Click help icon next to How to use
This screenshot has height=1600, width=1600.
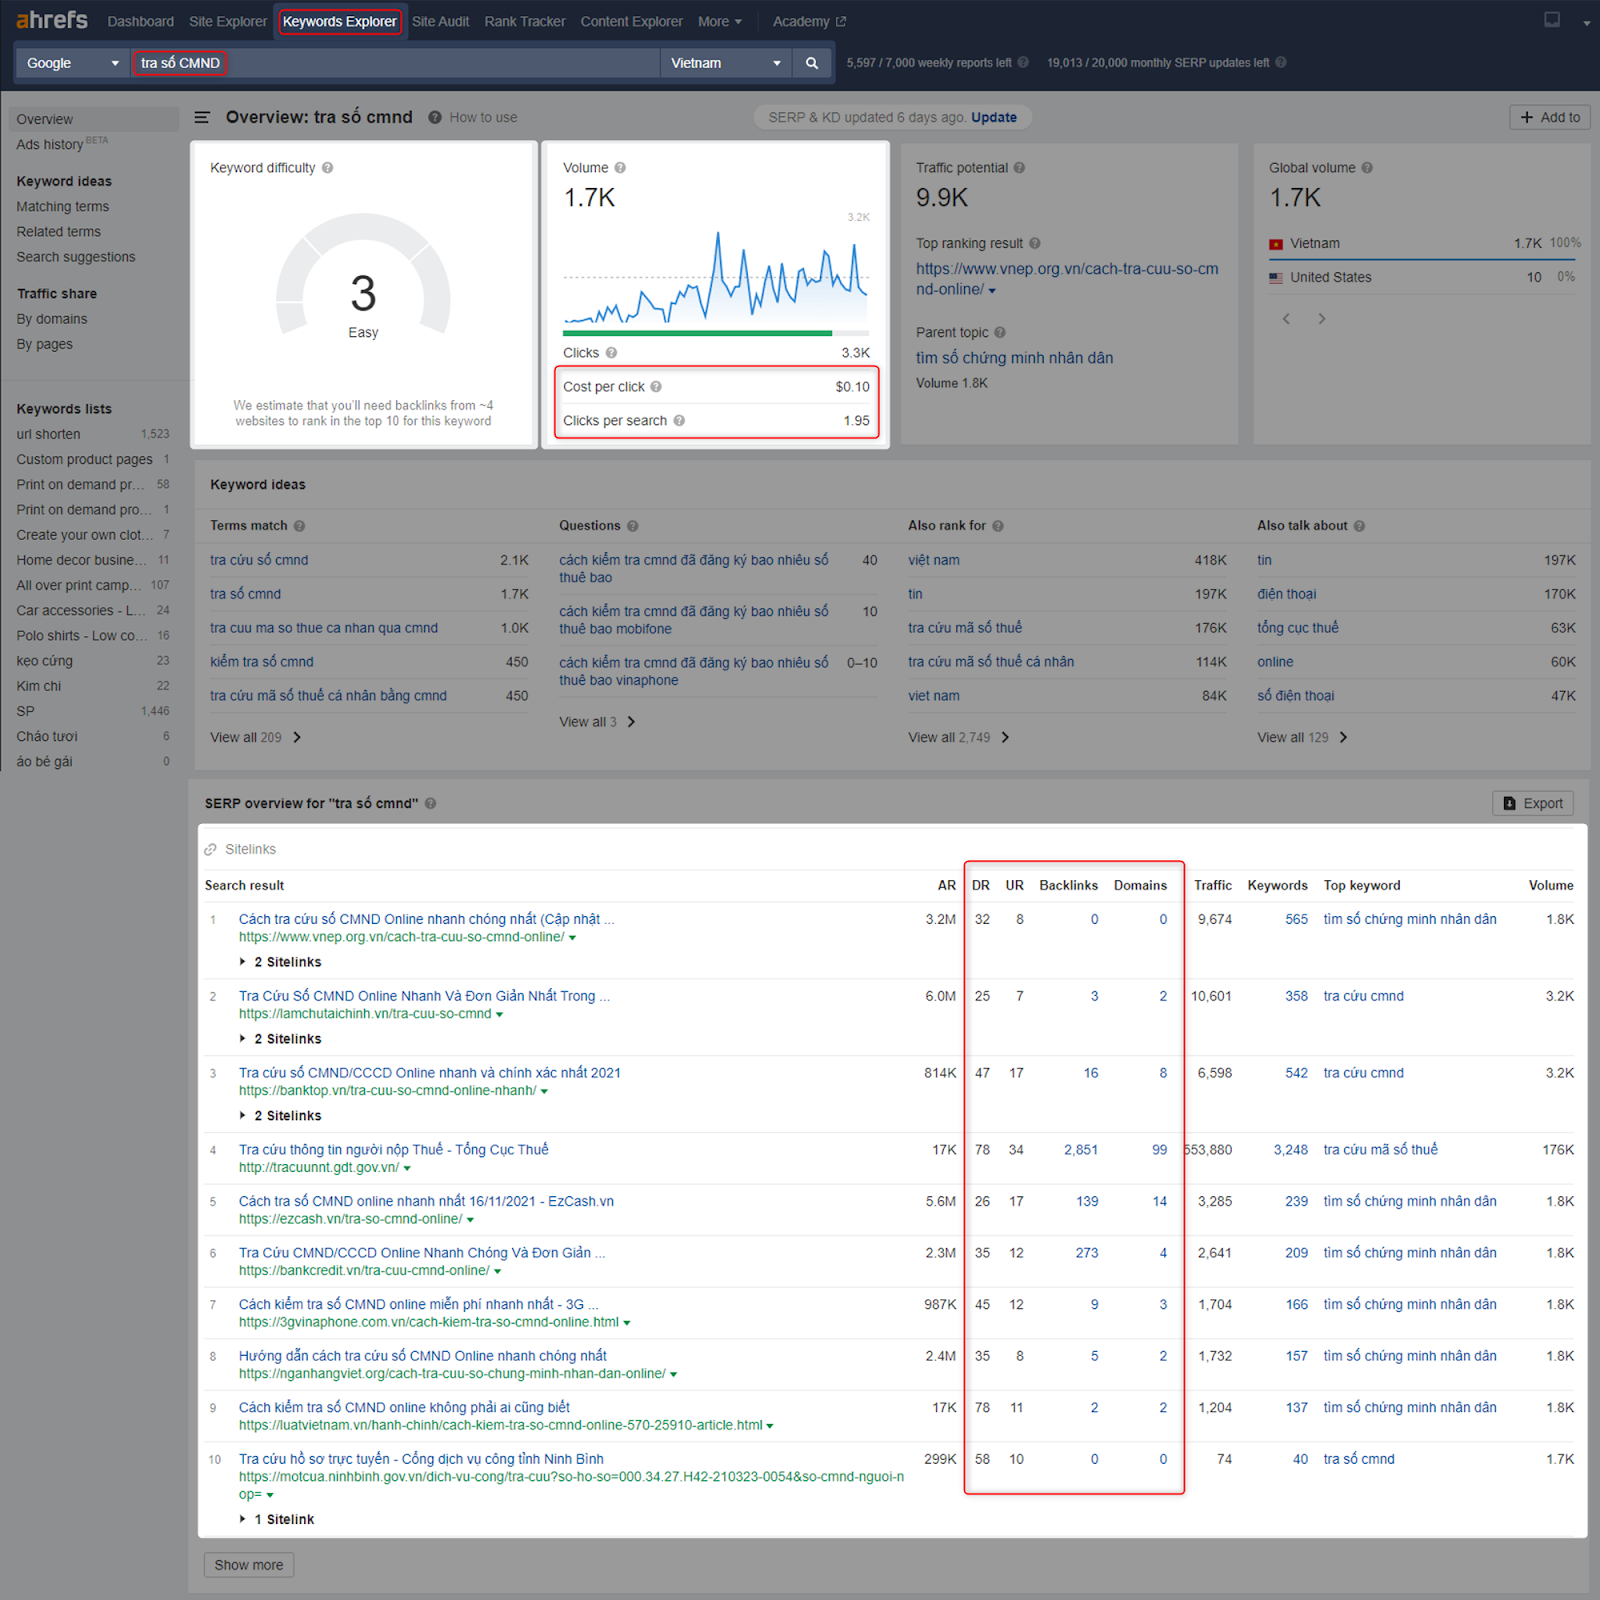point(435,117)
